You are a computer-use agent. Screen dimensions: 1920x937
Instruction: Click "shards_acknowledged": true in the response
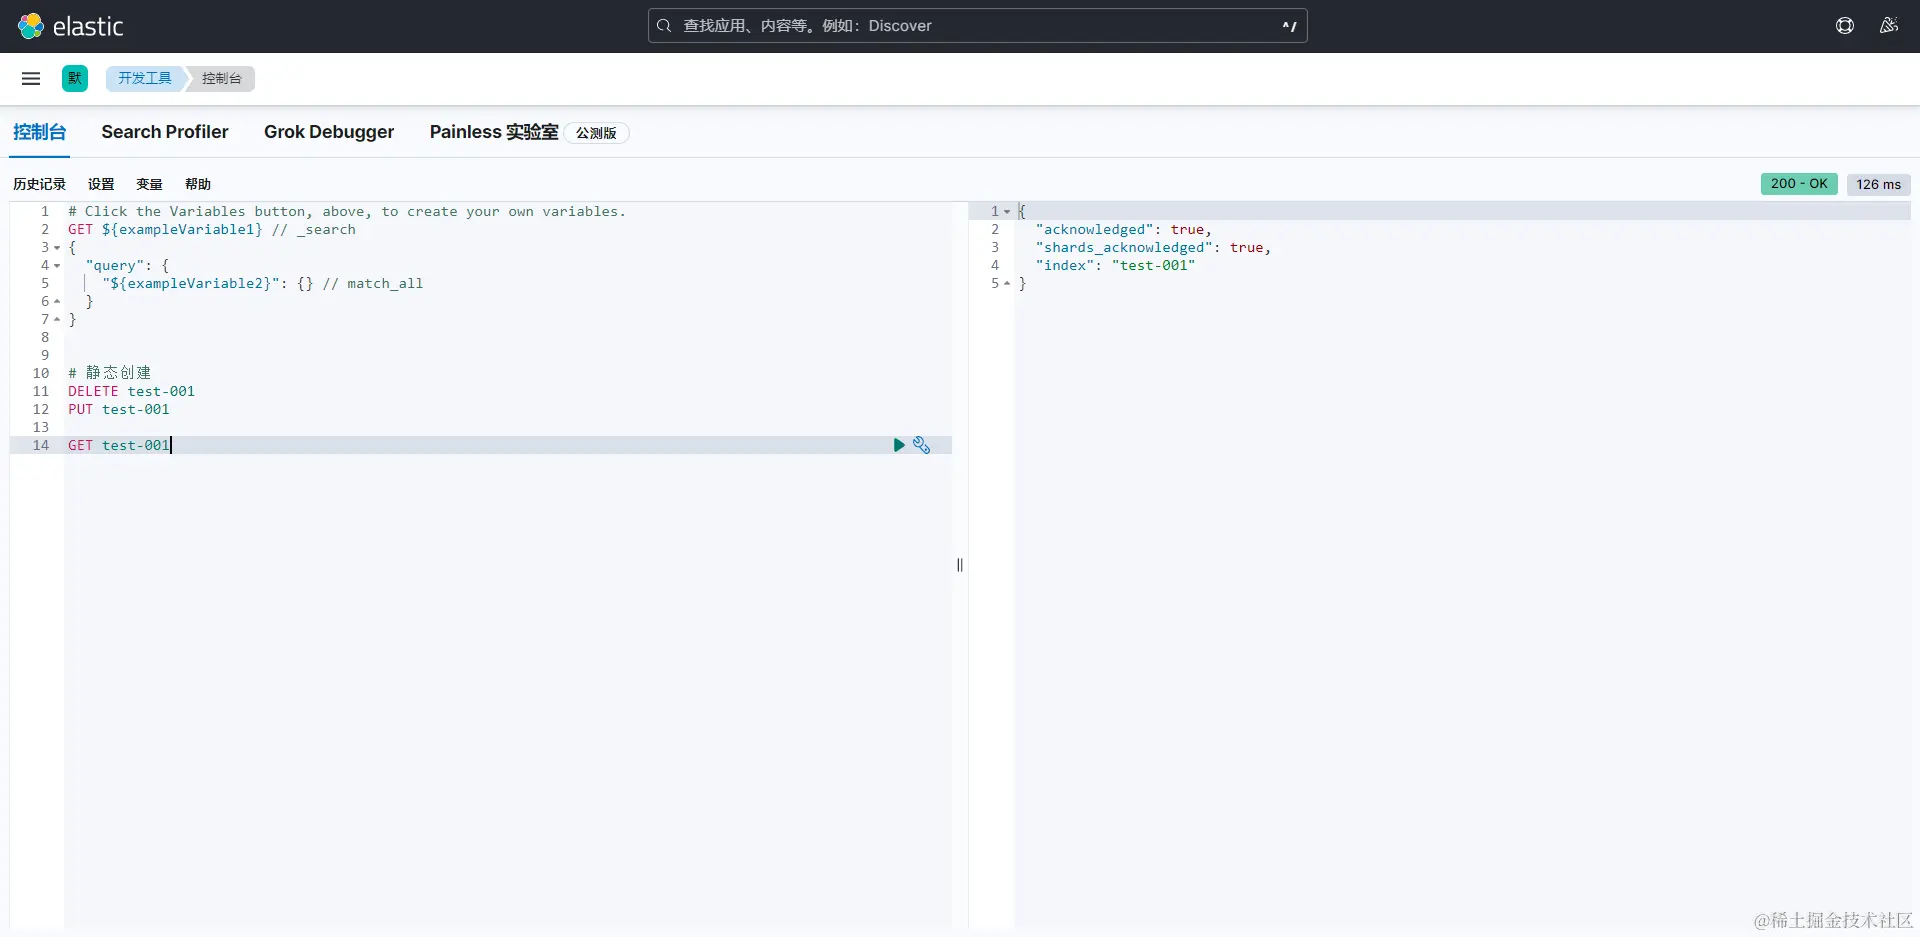1153,248
